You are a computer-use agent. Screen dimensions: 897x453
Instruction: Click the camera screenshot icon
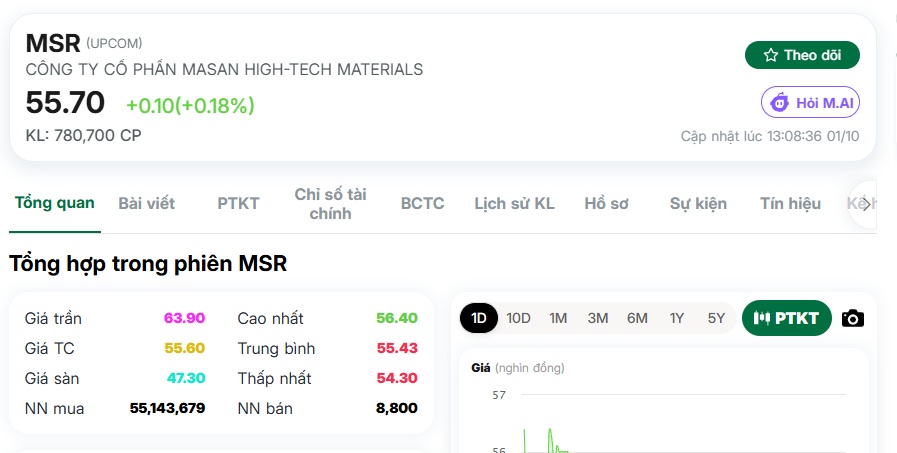tap(852, 318)
